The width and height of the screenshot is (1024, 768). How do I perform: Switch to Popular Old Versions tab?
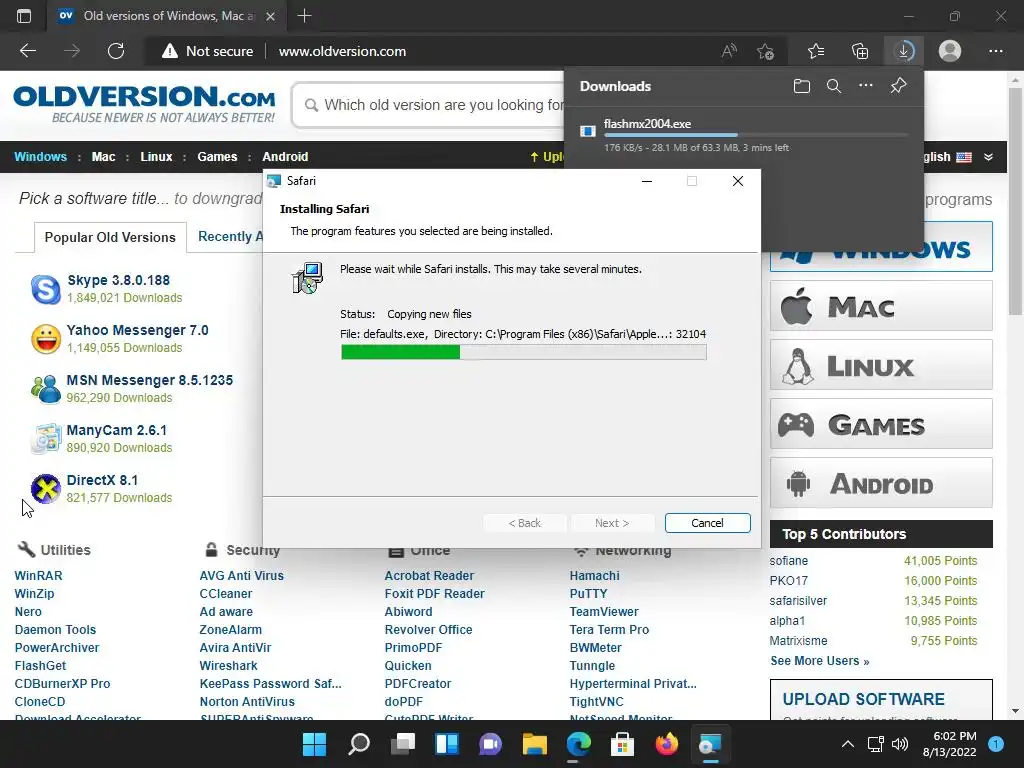[110, 237]
